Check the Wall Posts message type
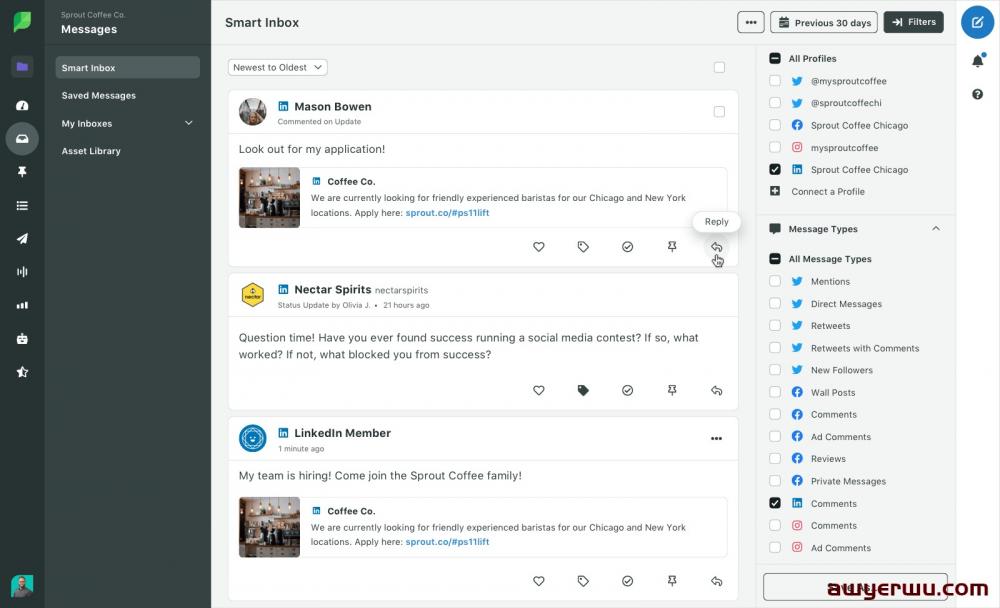Image resolution: width=1000 pixels, height=608 pixels. 775,392
